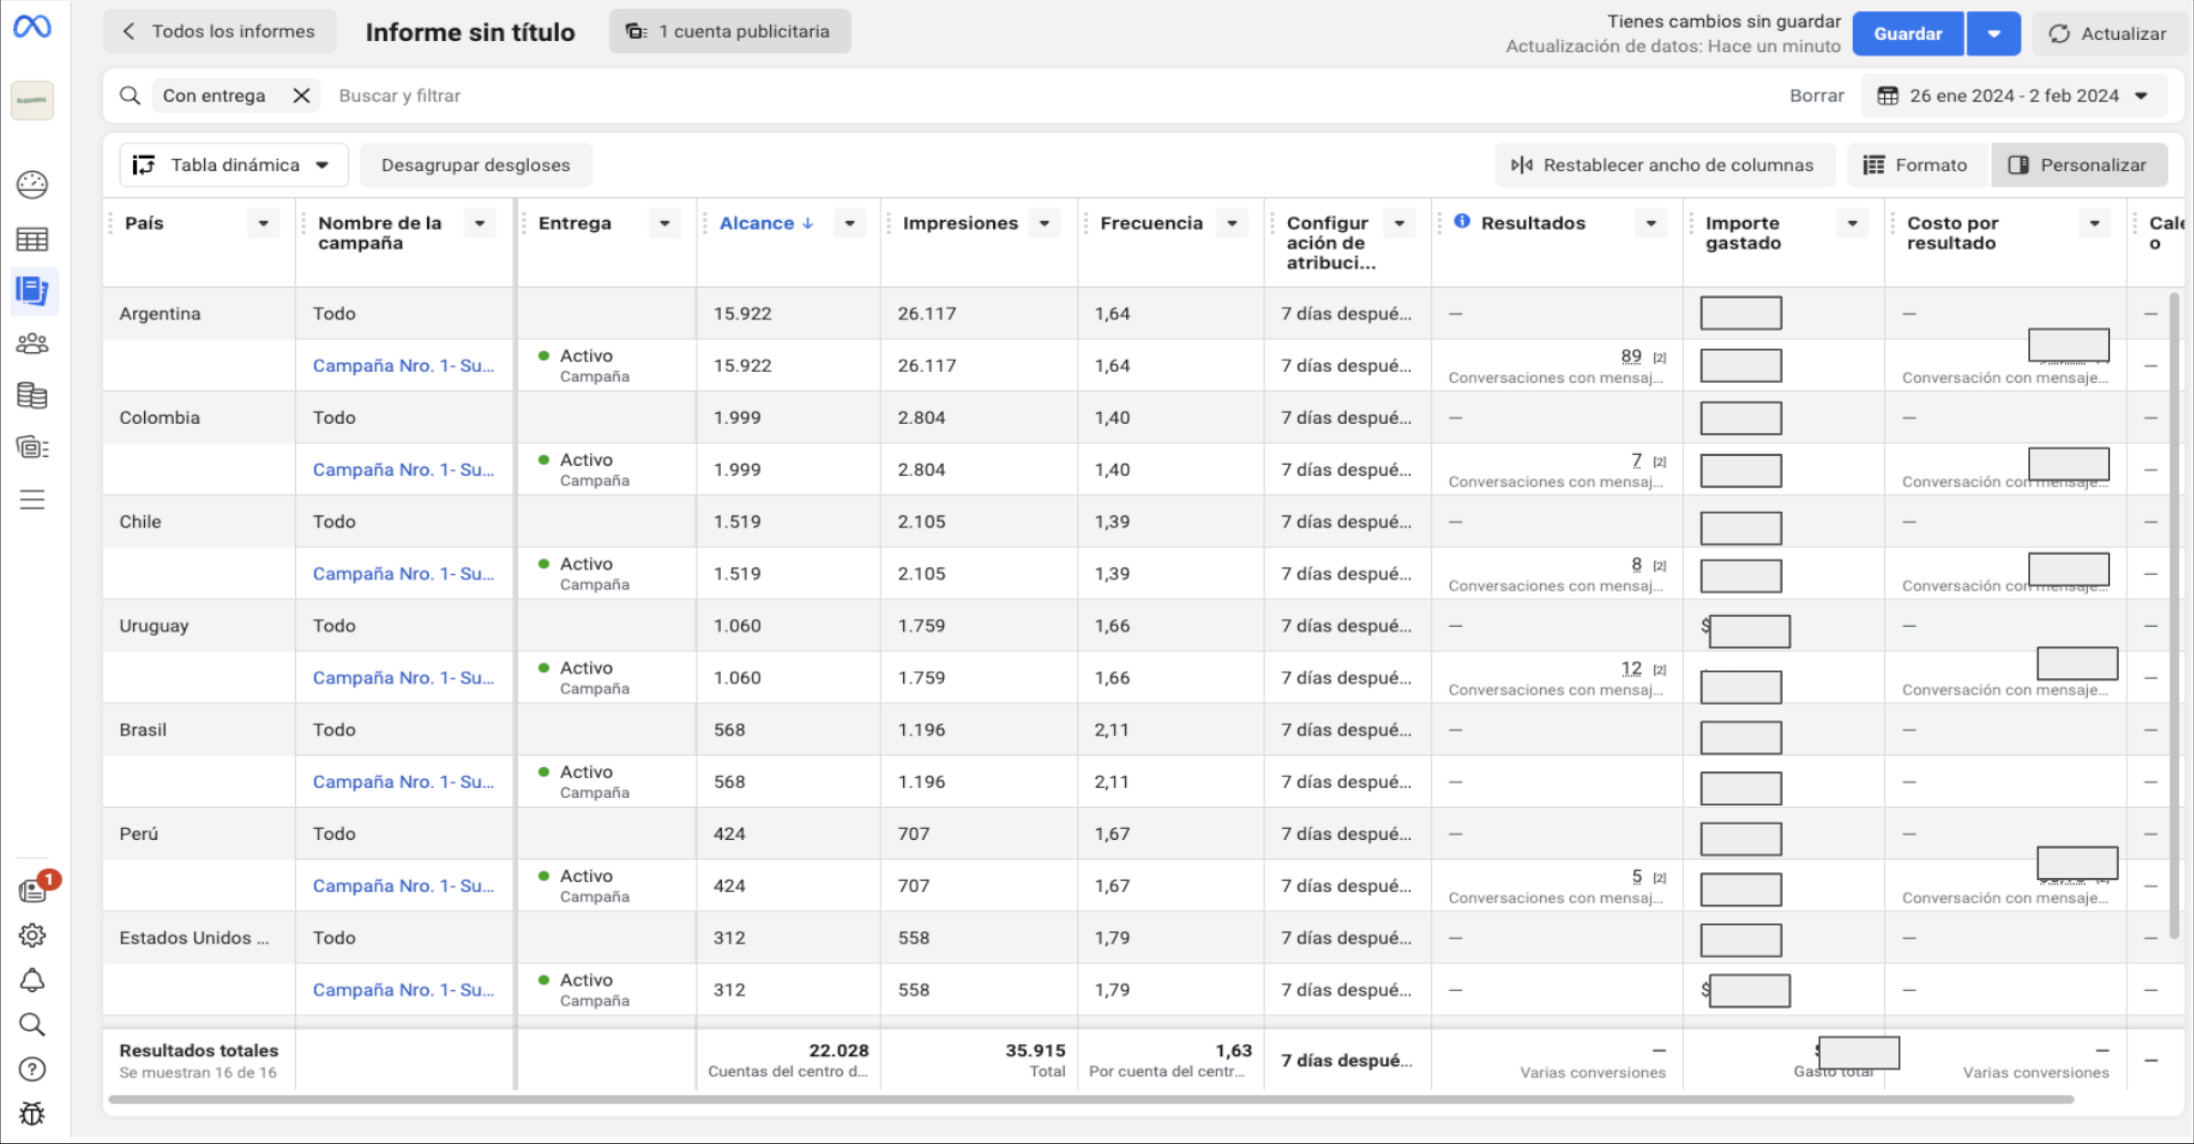This screenshot has width=2194, height=1144.
Task: Click the Personalizar tab button
Action: [x=2078, y=165]
